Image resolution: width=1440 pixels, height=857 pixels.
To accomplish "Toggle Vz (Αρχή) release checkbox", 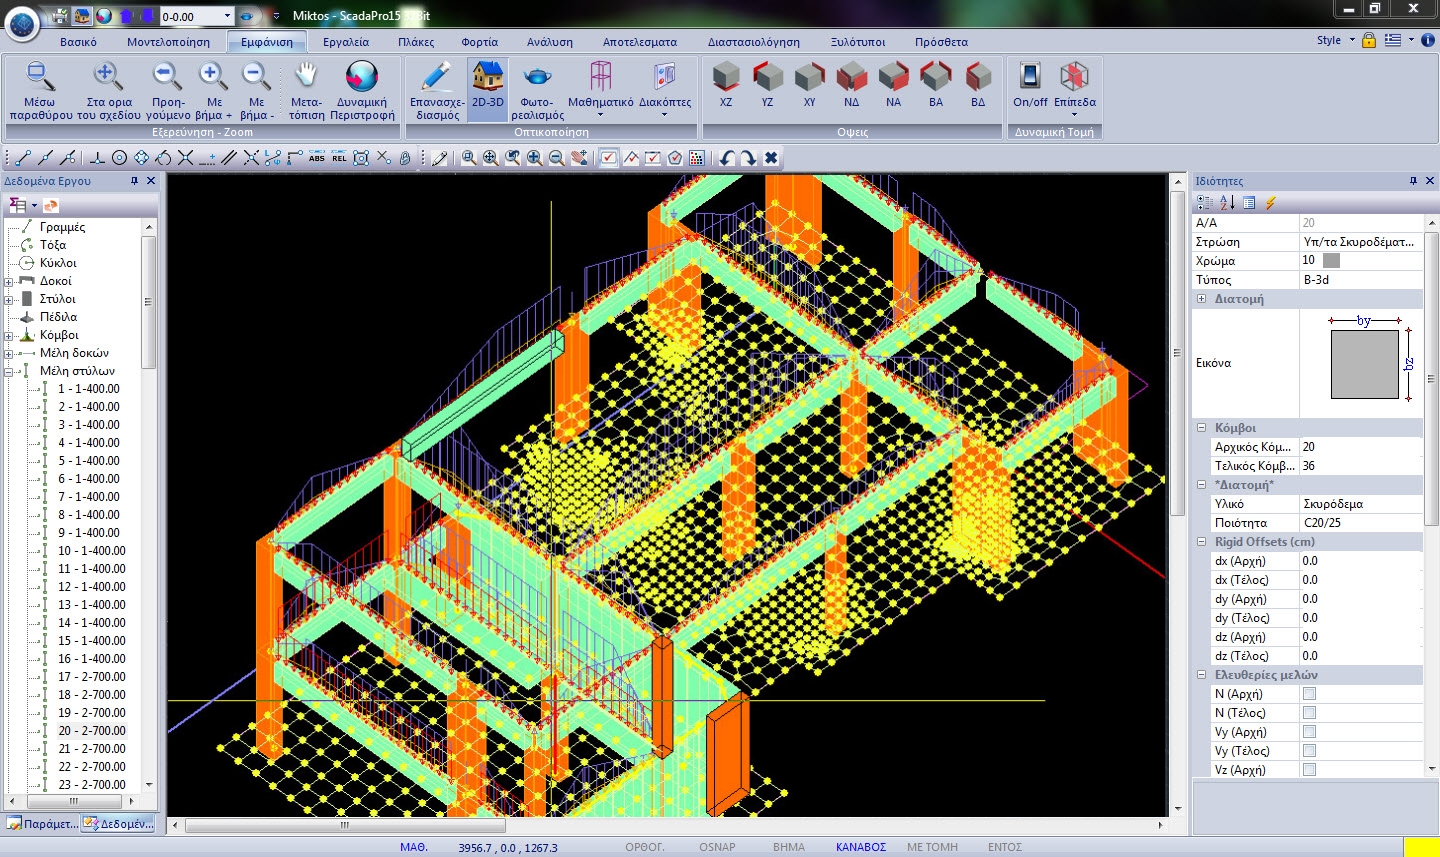I will [1309, 770].
